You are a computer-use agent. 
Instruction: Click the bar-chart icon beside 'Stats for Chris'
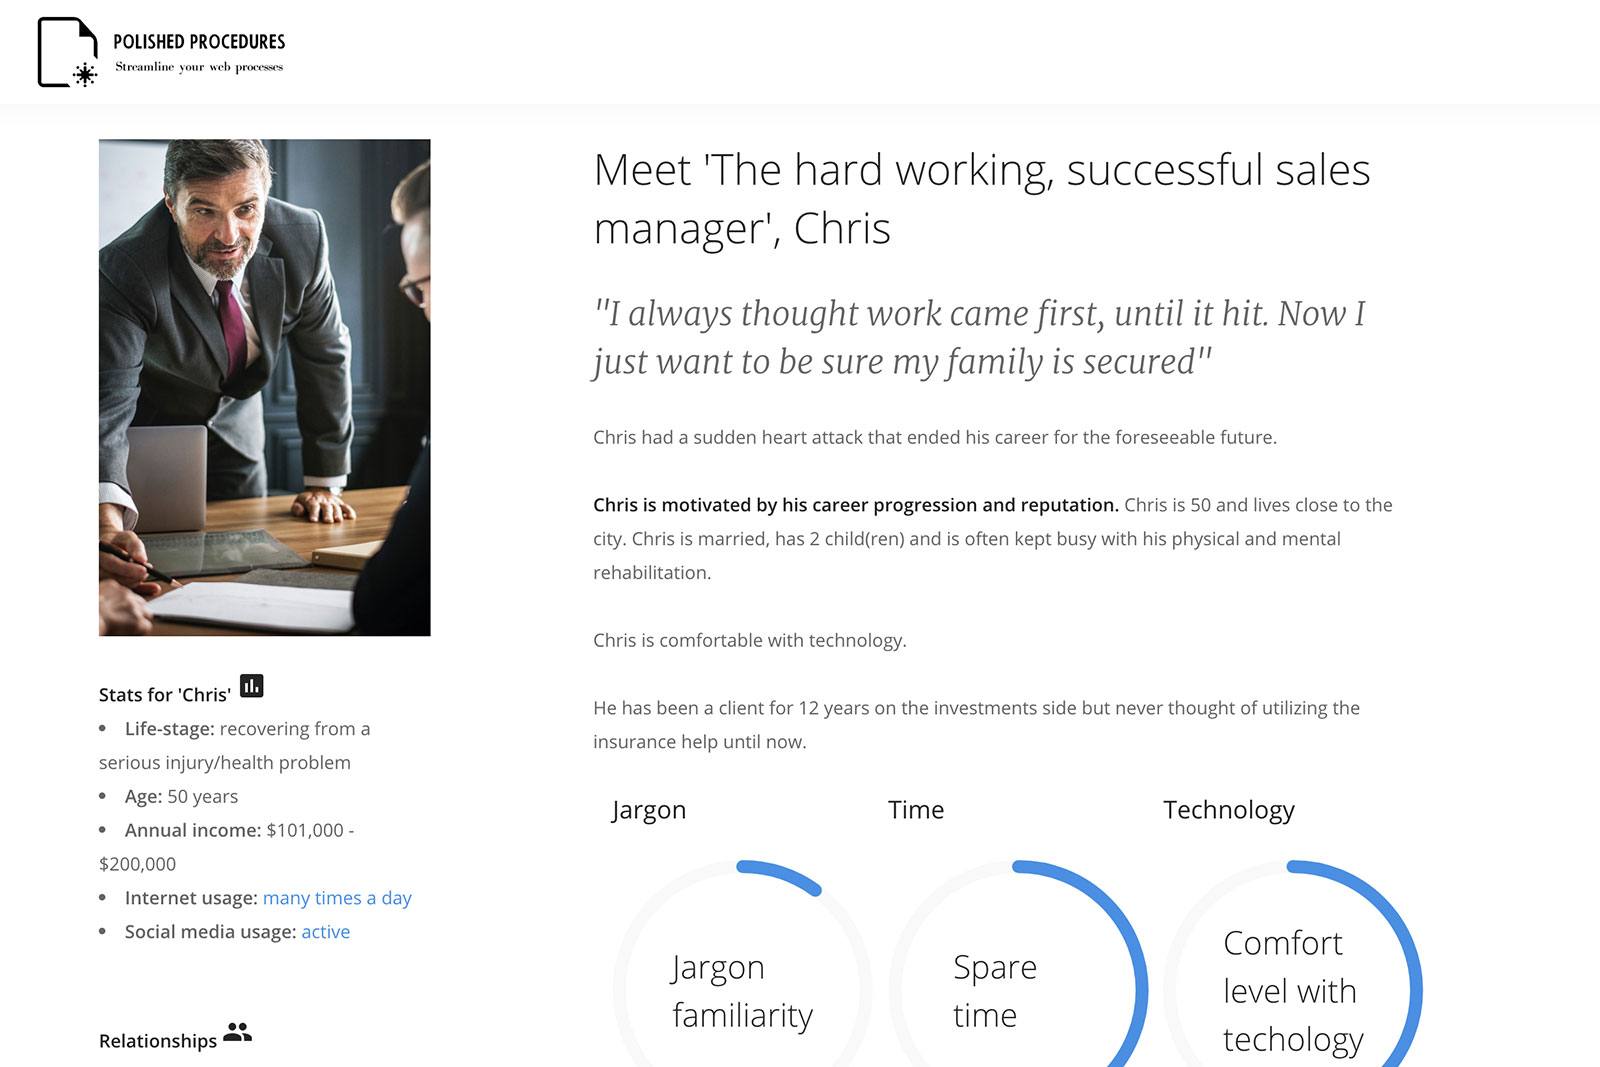[x=254, y=687]
